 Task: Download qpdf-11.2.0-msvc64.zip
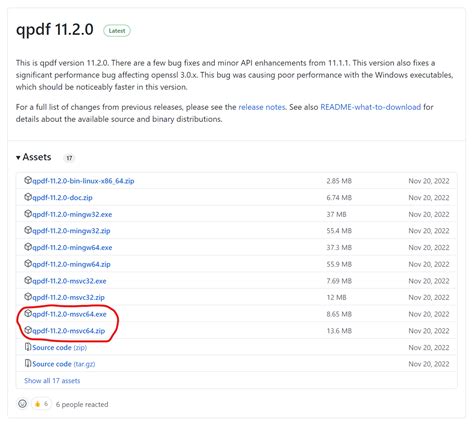(69, 331)
